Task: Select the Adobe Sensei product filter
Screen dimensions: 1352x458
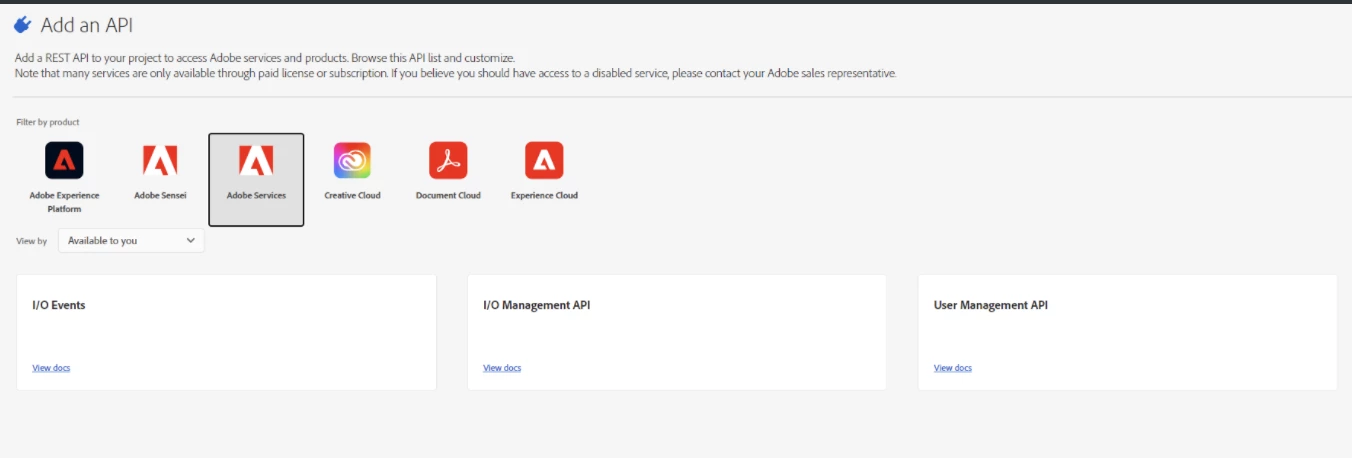Action: pyautogui.click(x=160, y=160)
